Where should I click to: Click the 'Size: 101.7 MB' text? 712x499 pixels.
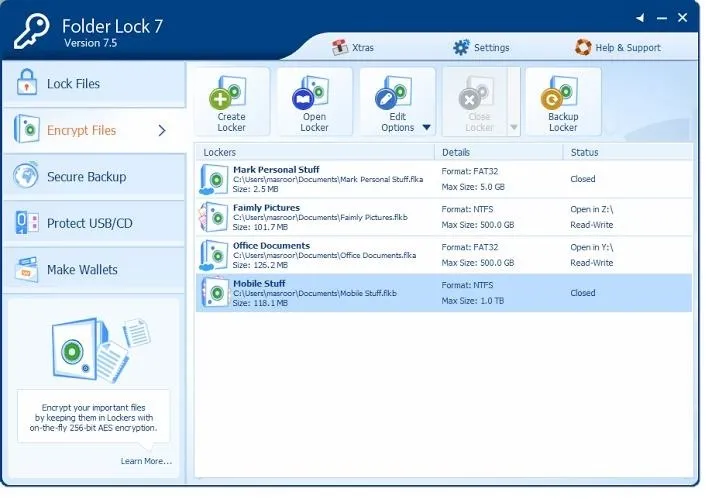point(260,227)
